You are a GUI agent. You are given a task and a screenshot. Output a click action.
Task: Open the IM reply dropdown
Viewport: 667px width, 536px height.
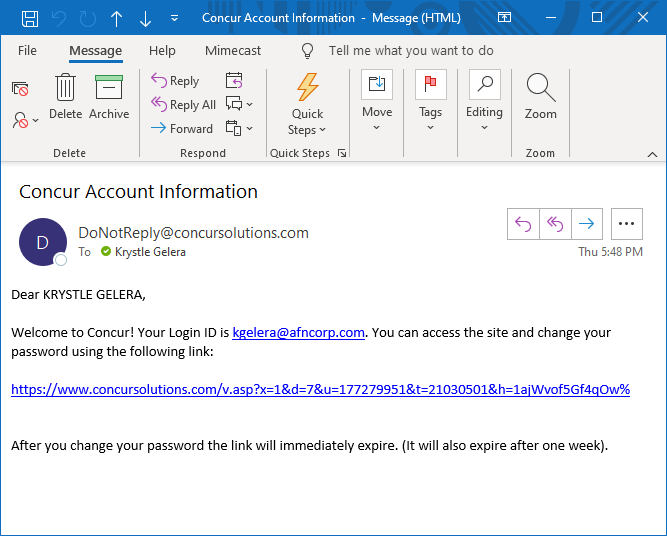(239, 104)
